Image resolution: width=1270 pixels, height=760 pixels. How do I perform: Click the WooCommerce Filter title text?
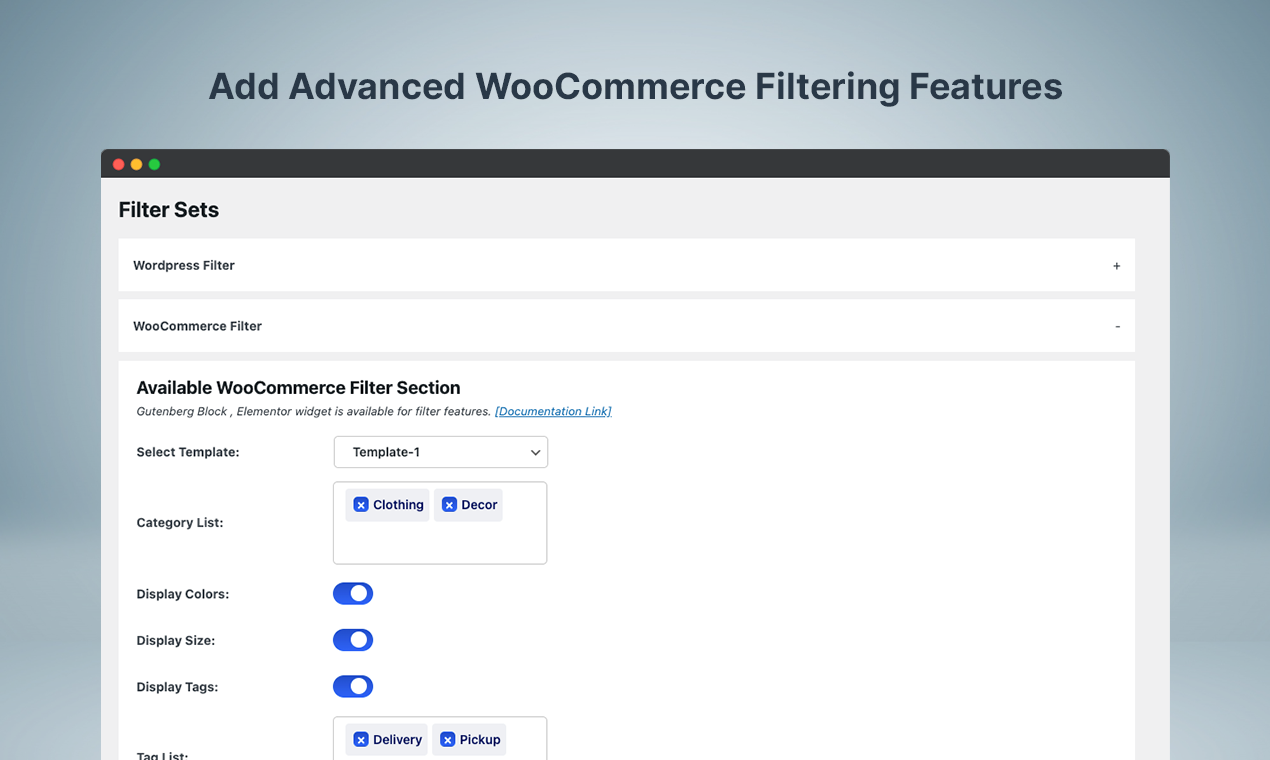click(197, 326)
